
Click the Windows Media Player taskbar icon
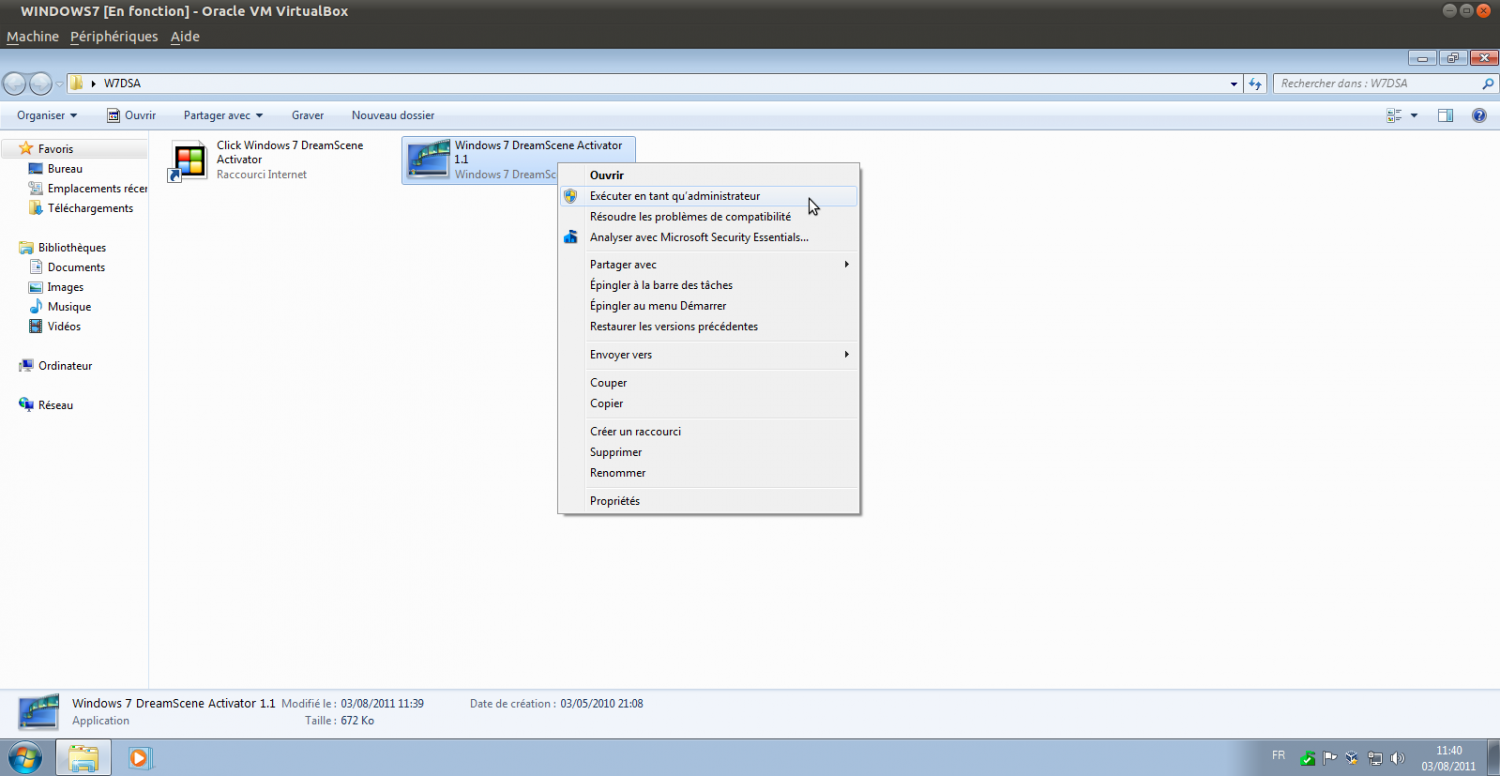point(139,758)
